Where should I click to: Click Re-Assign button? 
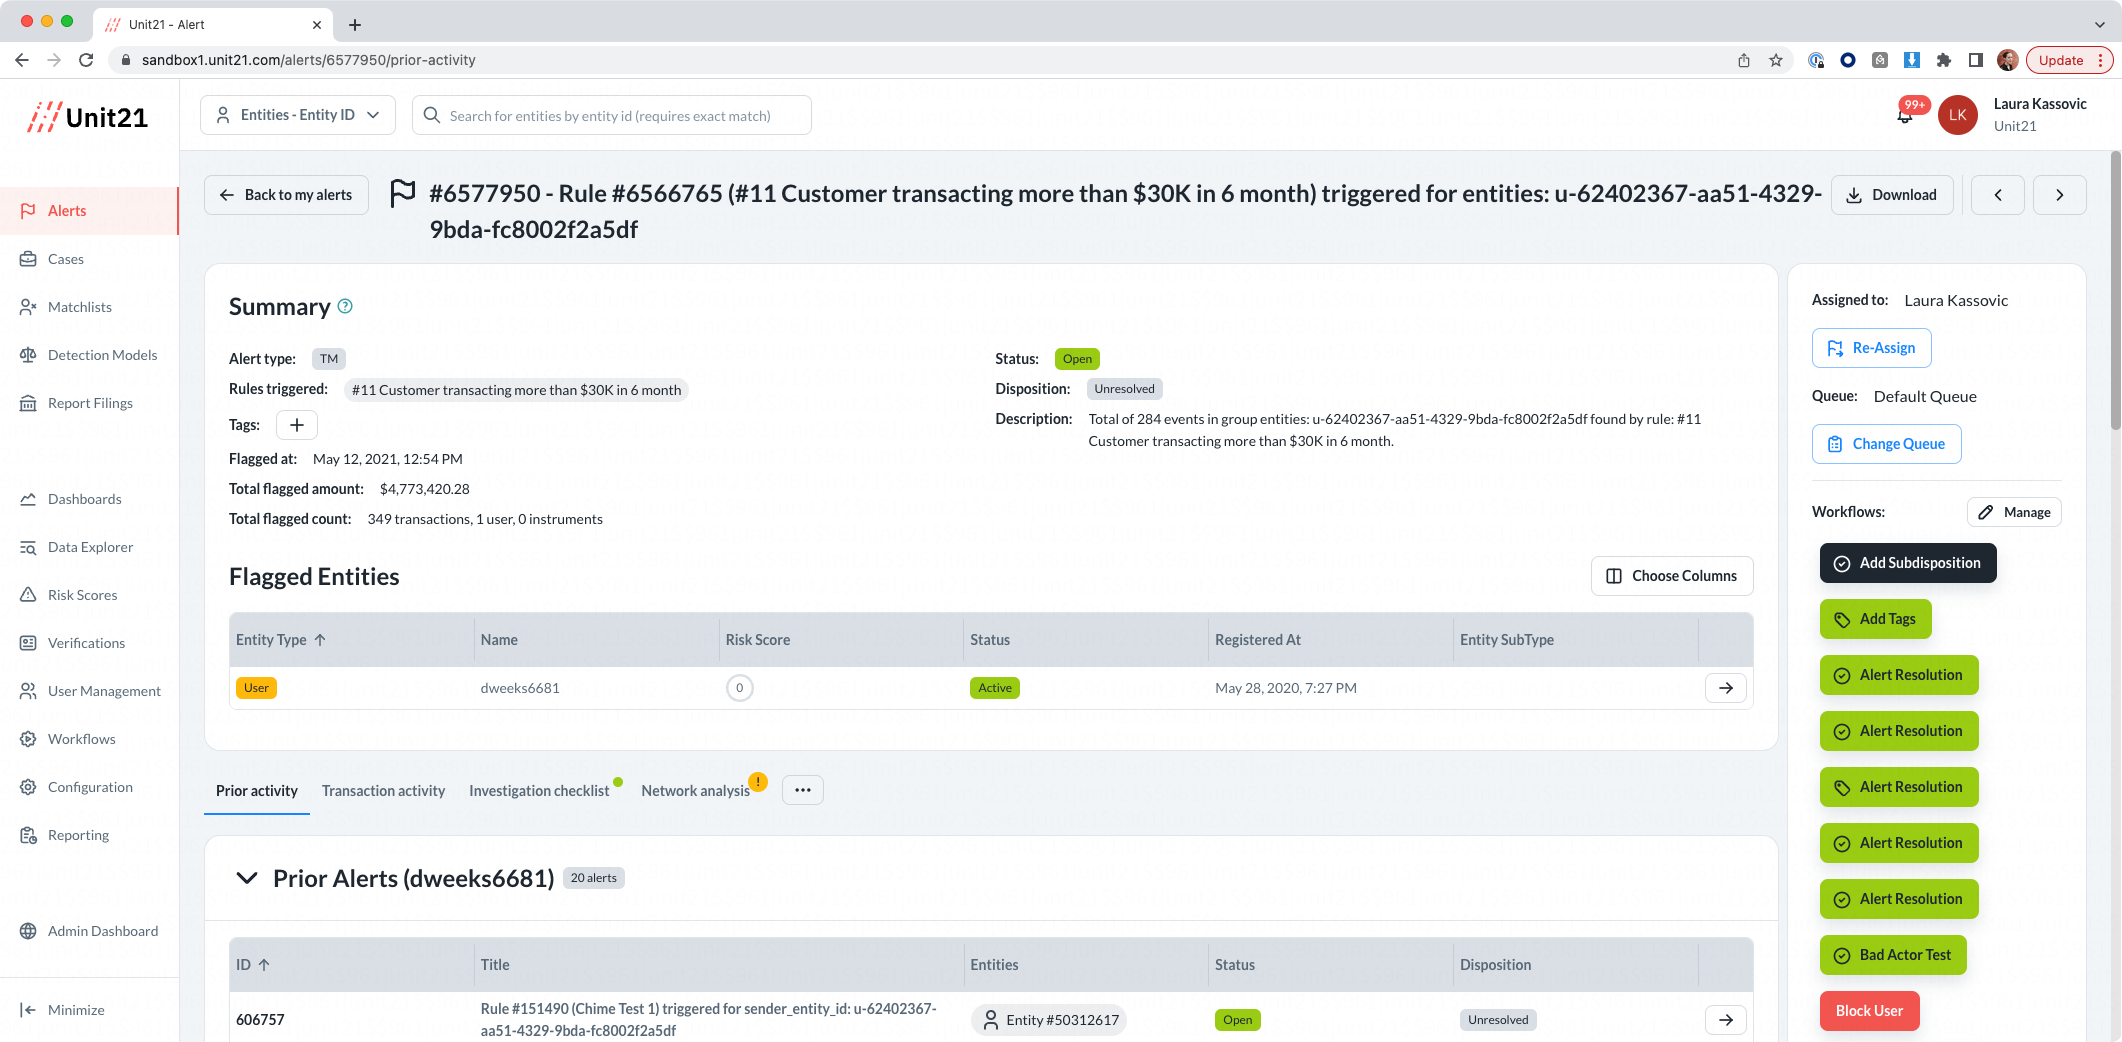tap(1872, 348)
